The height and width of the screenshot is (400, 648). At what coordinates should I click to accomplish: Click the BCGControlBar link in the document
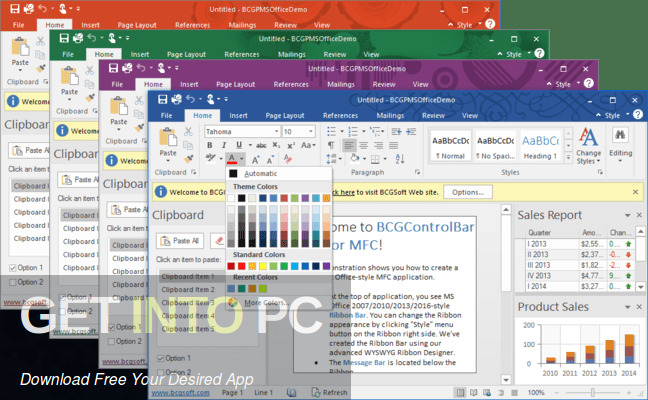[425, 227]
